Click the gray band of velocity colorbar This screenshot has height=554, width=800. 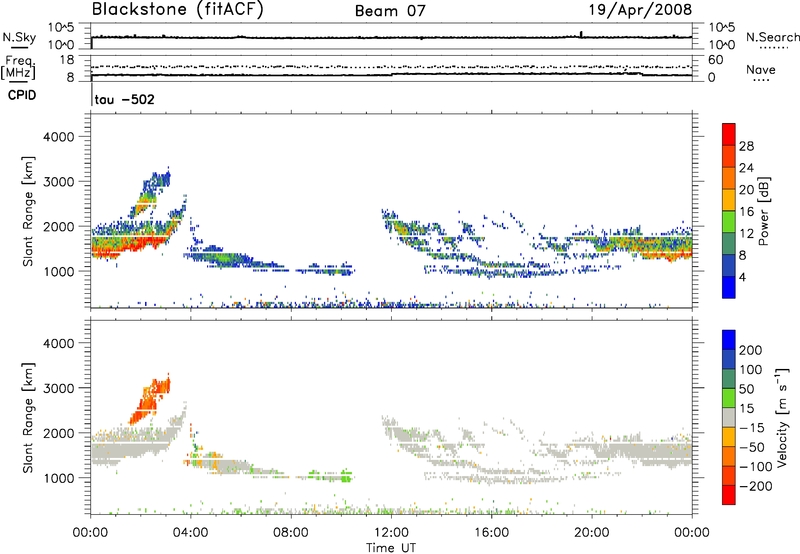[x=729, y=417]
